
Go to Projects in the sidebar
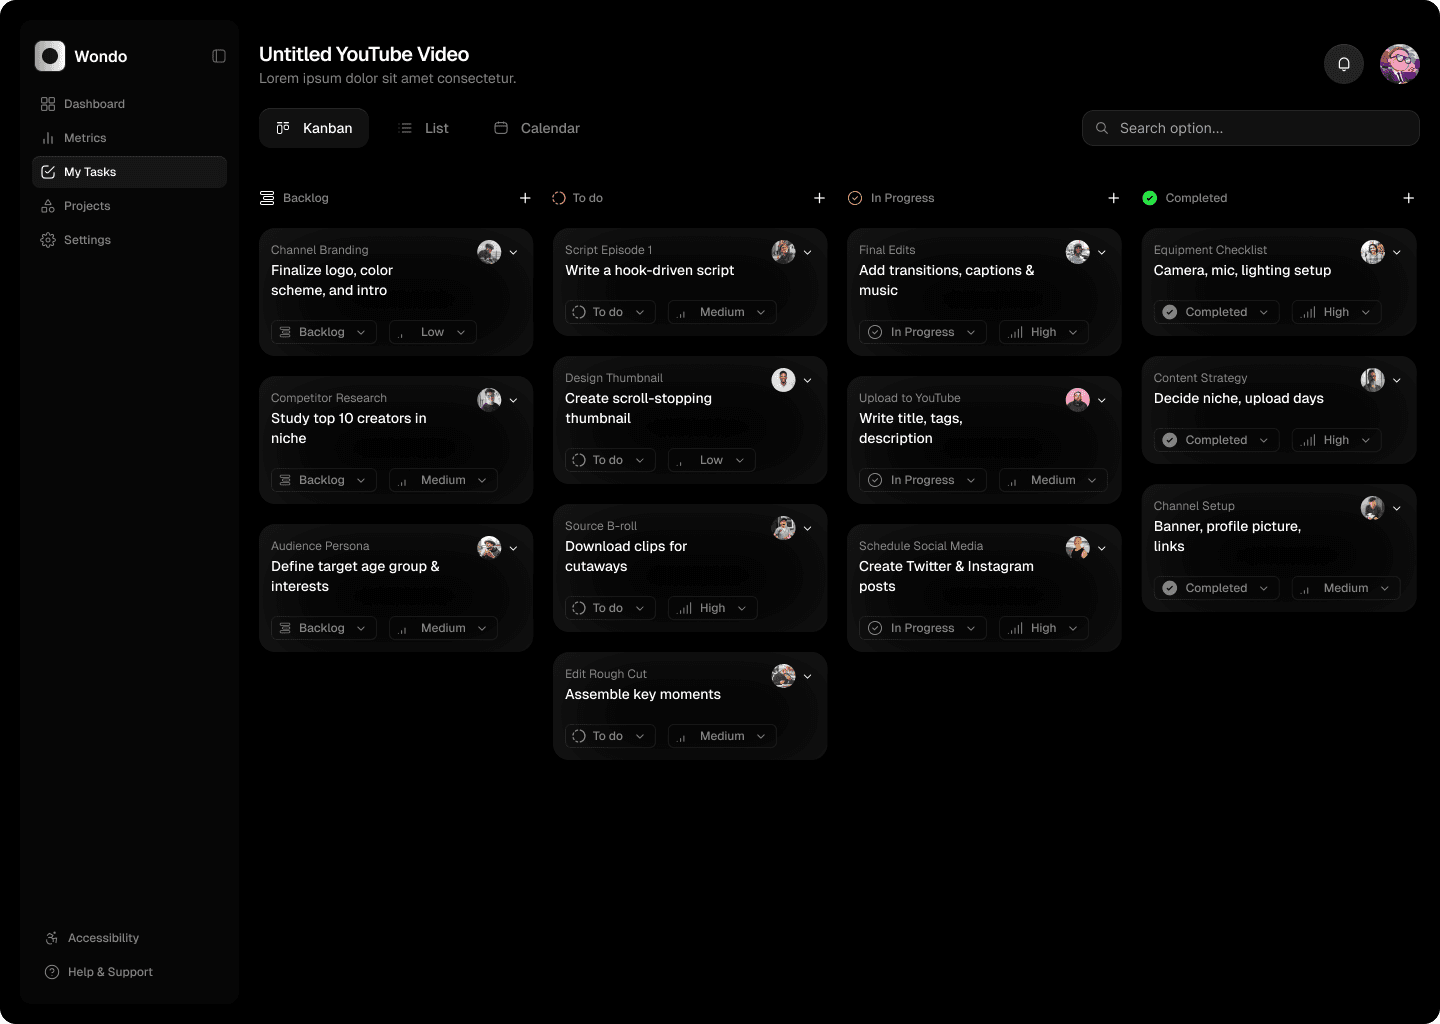click(87, 206)
